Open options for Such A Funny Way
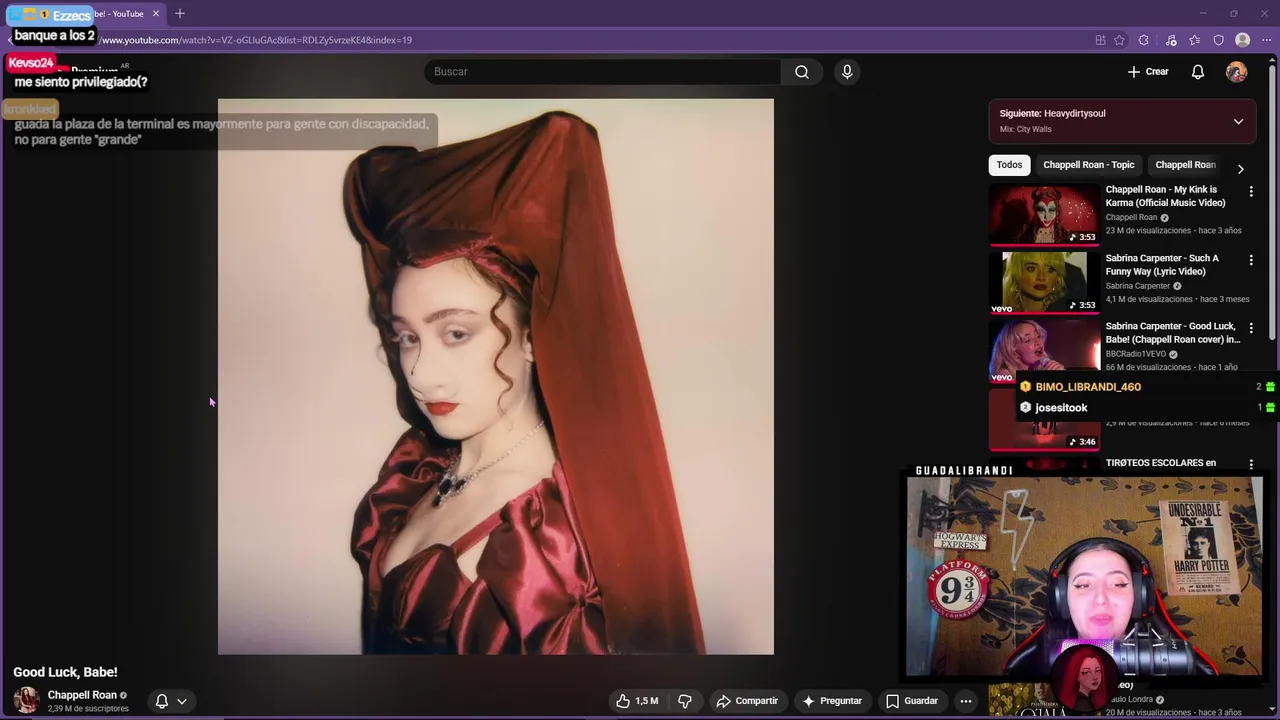This screenshot has height=720, width=1280. pyautogui.click(x=1251, y=260)
